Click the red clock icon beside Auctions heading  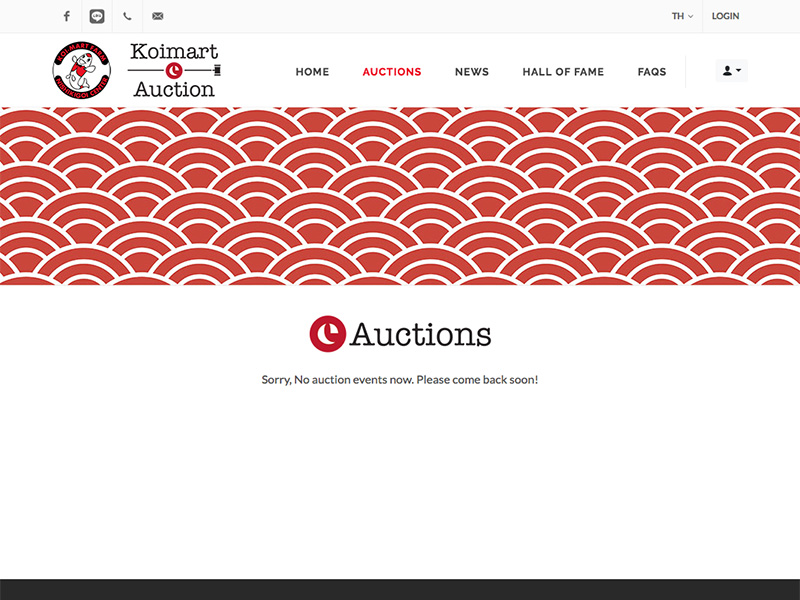tap(327, 334)
